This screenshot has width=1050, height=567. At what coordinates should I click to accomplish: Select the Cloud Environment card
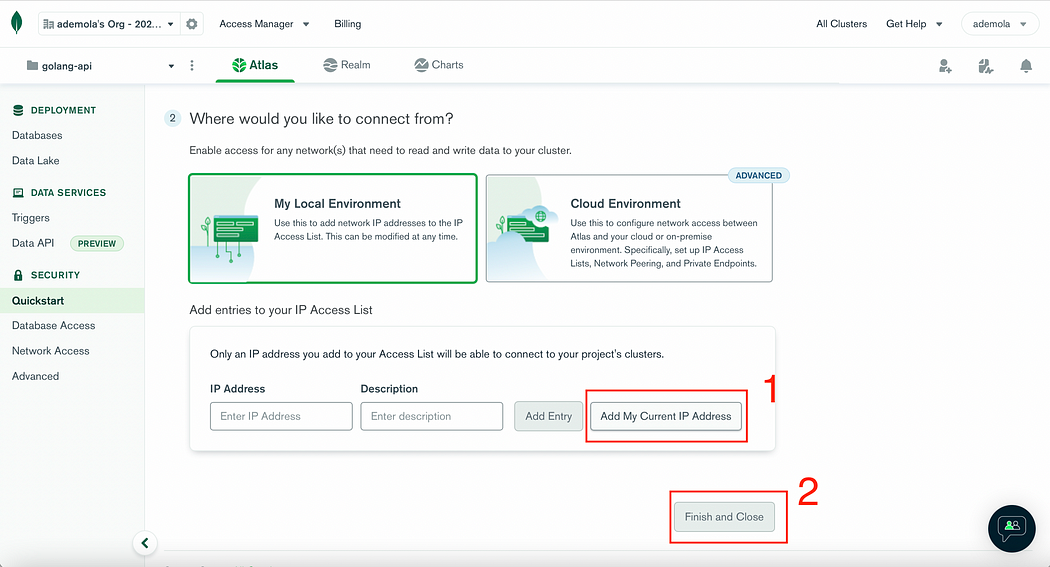[629, 228]
